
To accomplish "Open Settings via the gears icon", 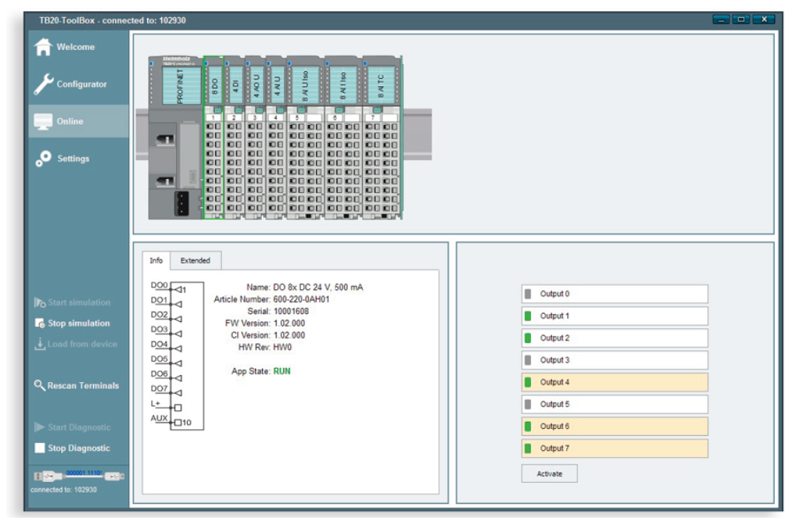I will [x=43, y=159].
